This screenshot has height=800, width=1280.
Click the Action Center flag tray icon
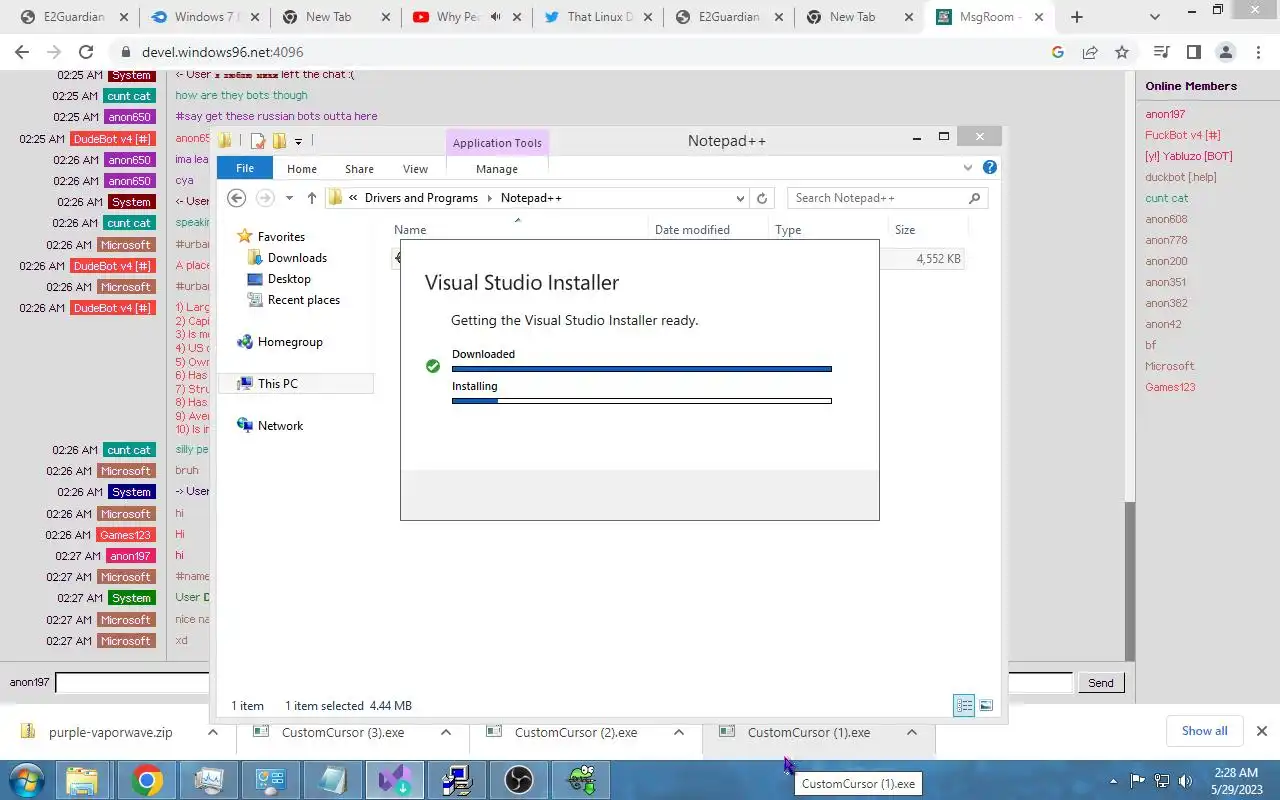point(1138,781)
